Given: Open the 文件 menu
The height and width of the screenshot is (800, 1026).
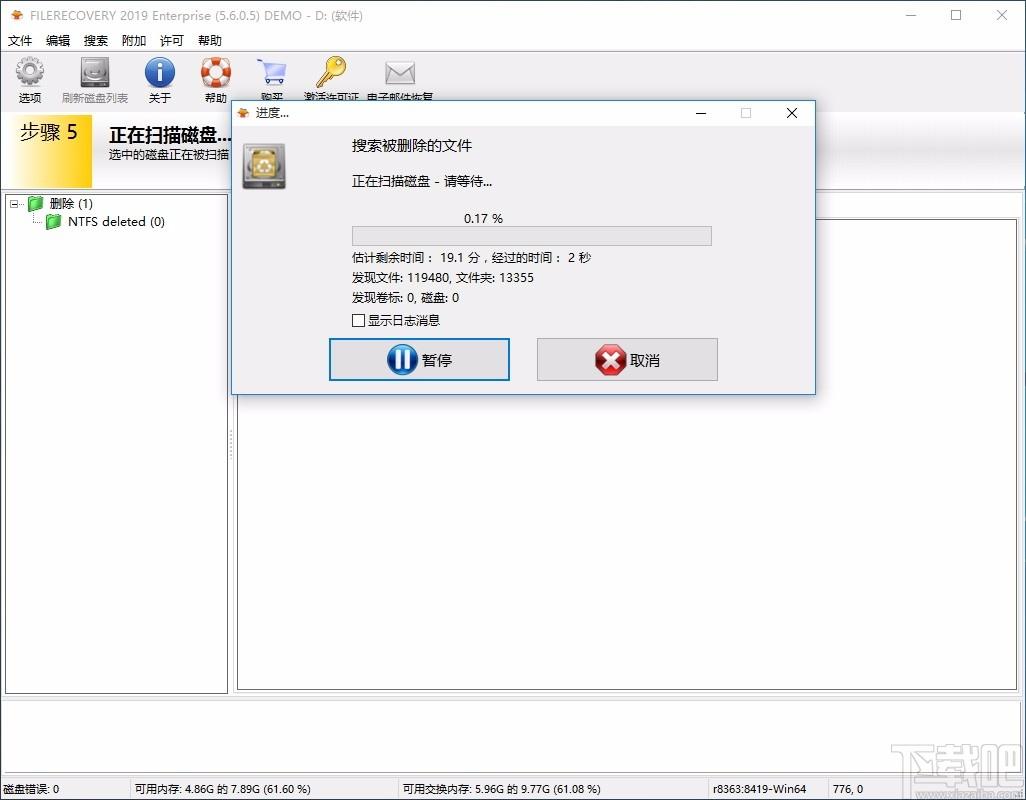Looking at the screenshot, I should pos(20,41).
